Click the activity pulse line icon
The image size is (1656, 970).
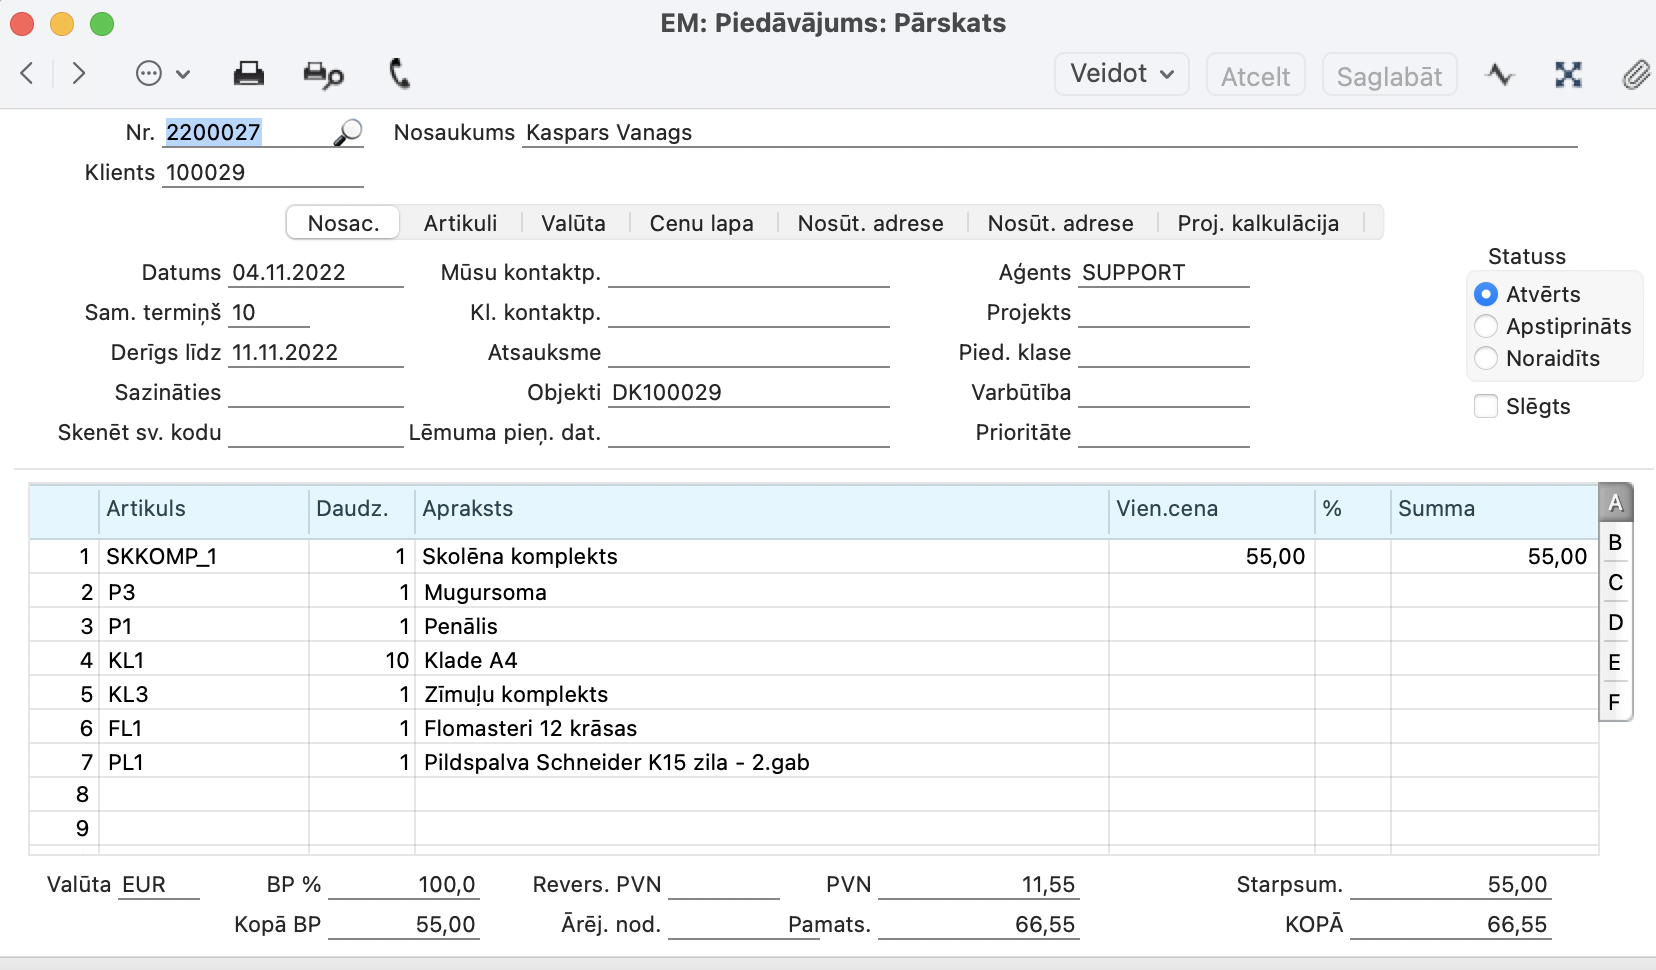click(1499, 75)
